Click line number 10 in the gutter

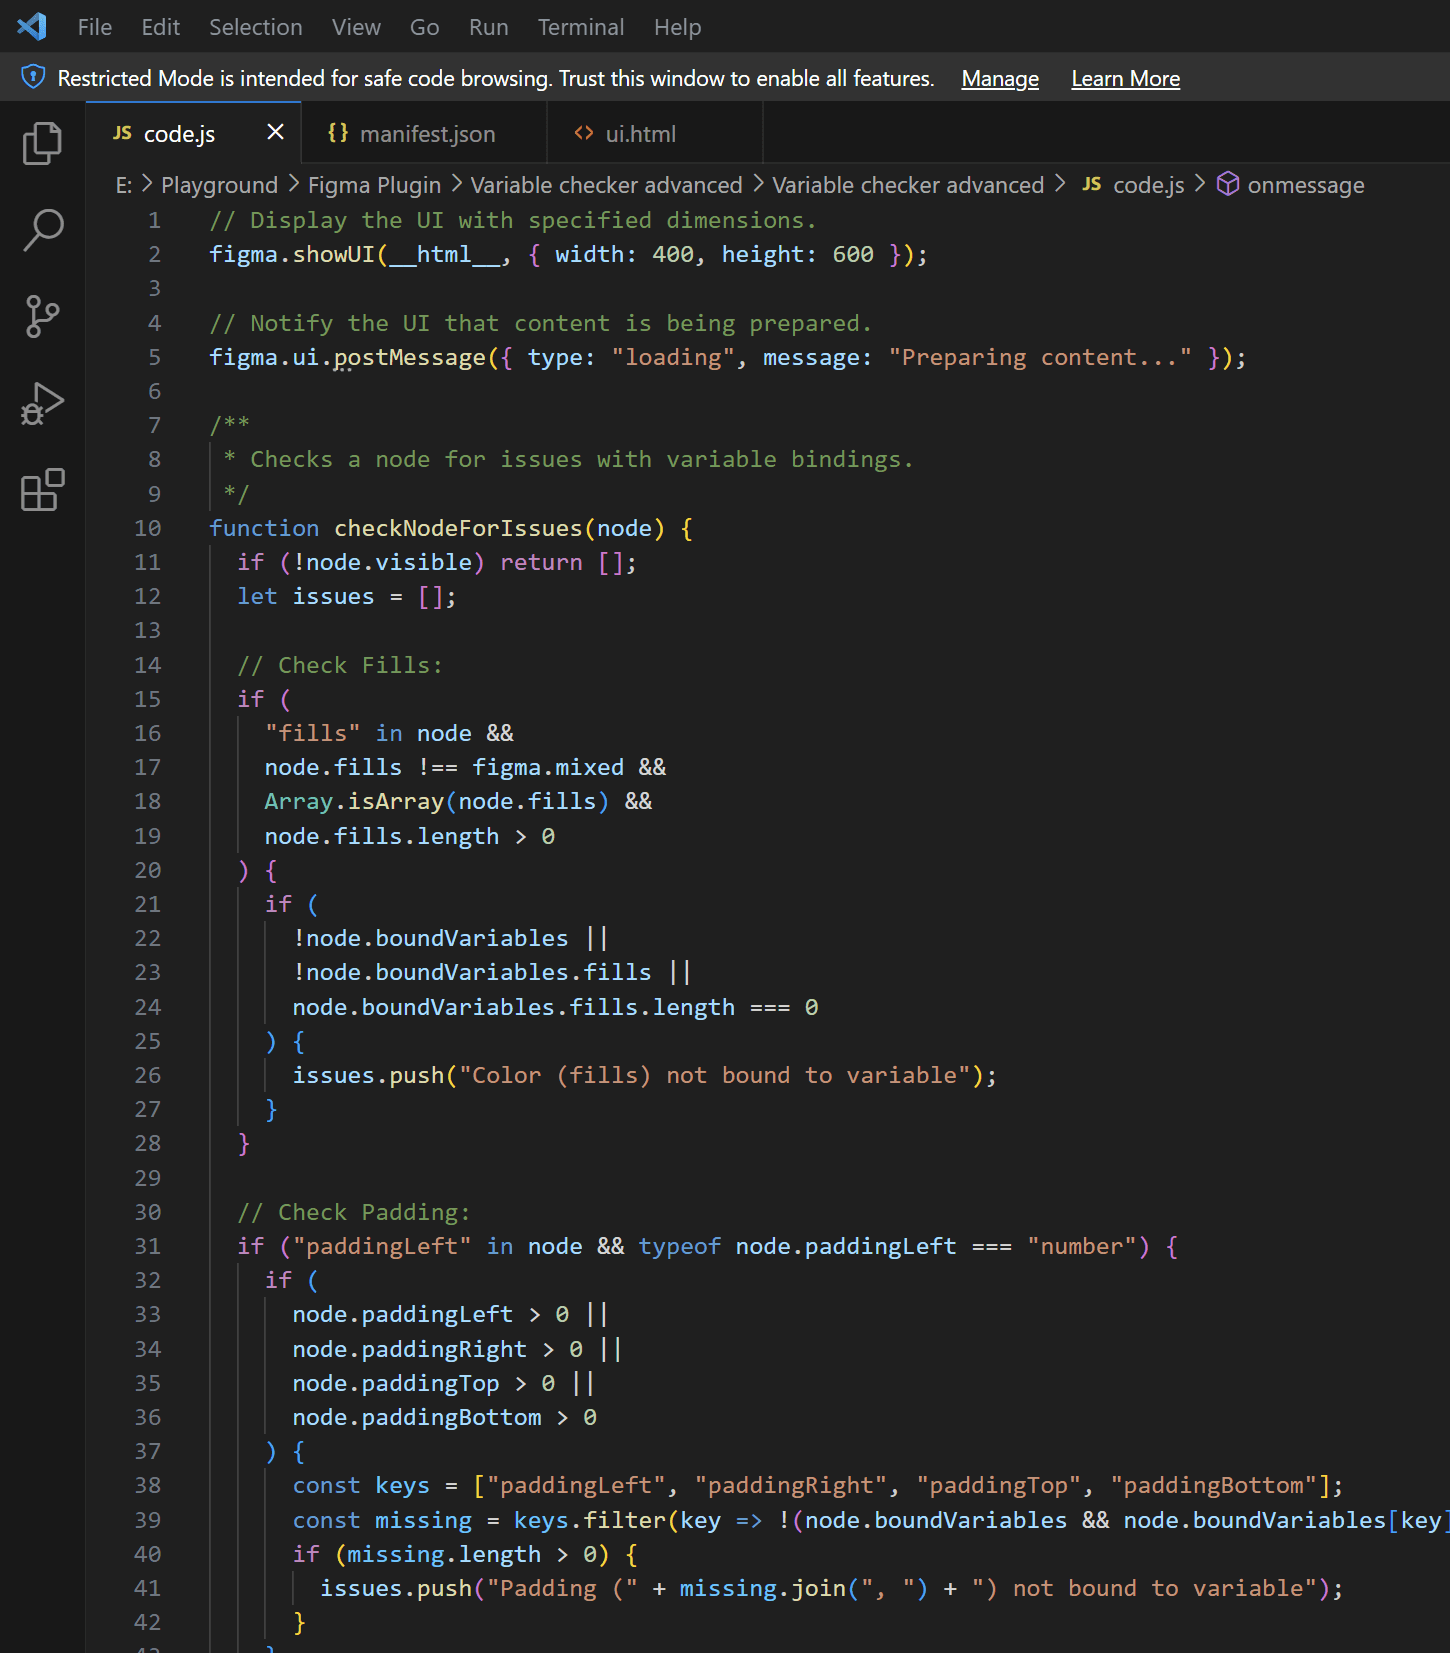(147, 528)
